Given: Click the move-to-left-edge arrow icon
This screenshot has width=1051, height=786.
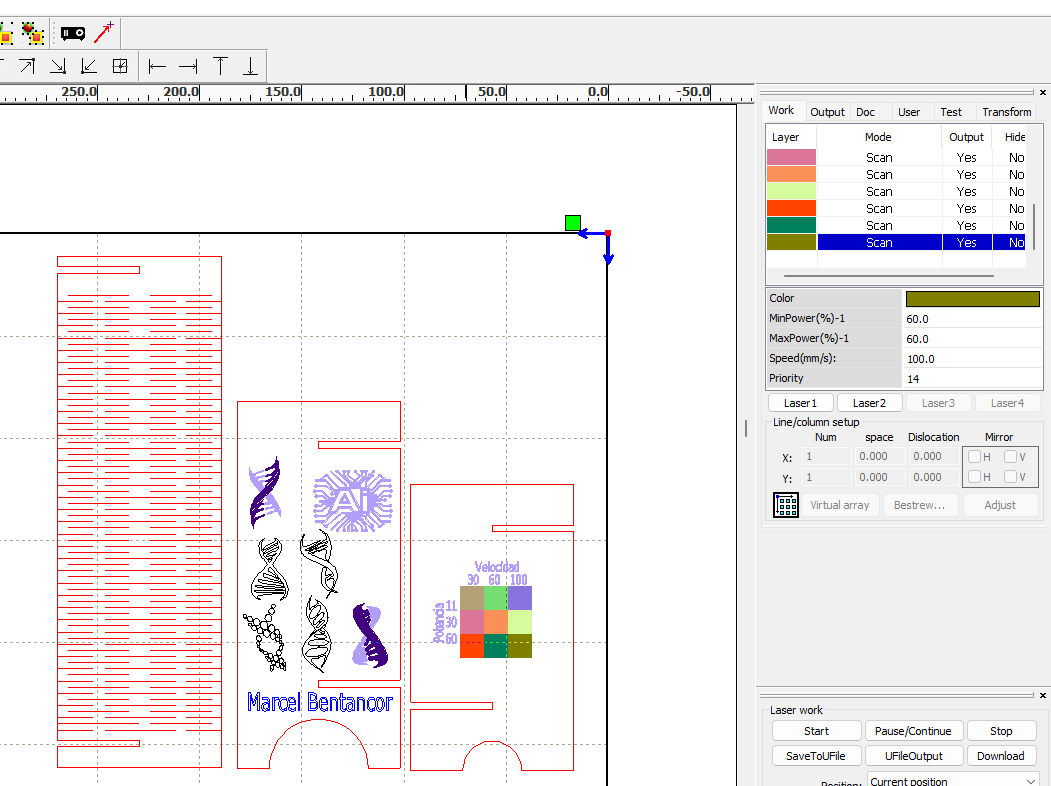Looking at the screenshot, I should [x=157, y=67].
